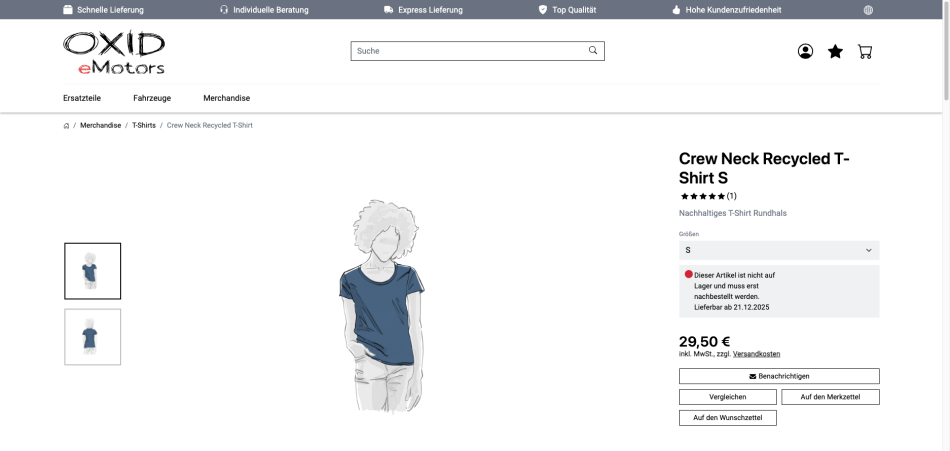Open the user account icon

[805, 51]
